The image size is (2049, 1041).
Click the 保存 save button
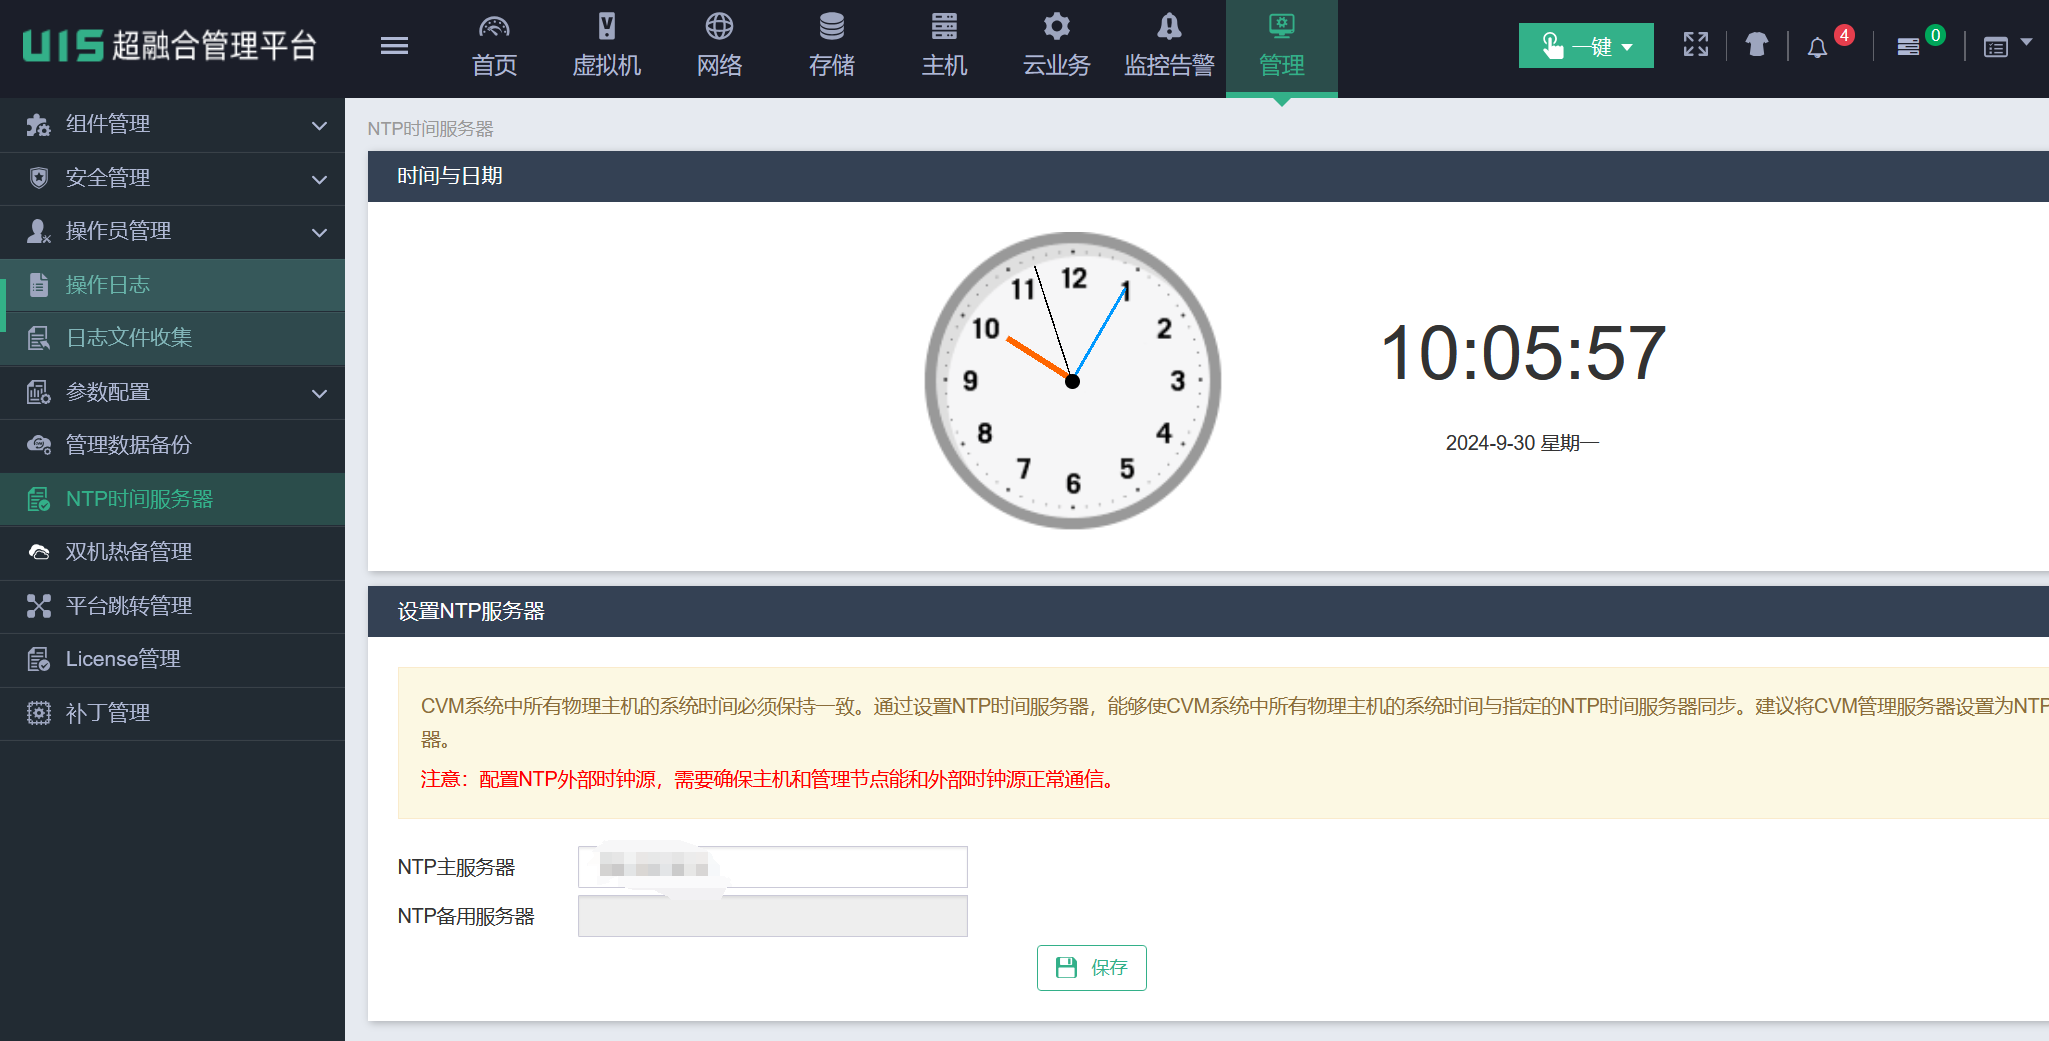click(x=1092, y=968)
